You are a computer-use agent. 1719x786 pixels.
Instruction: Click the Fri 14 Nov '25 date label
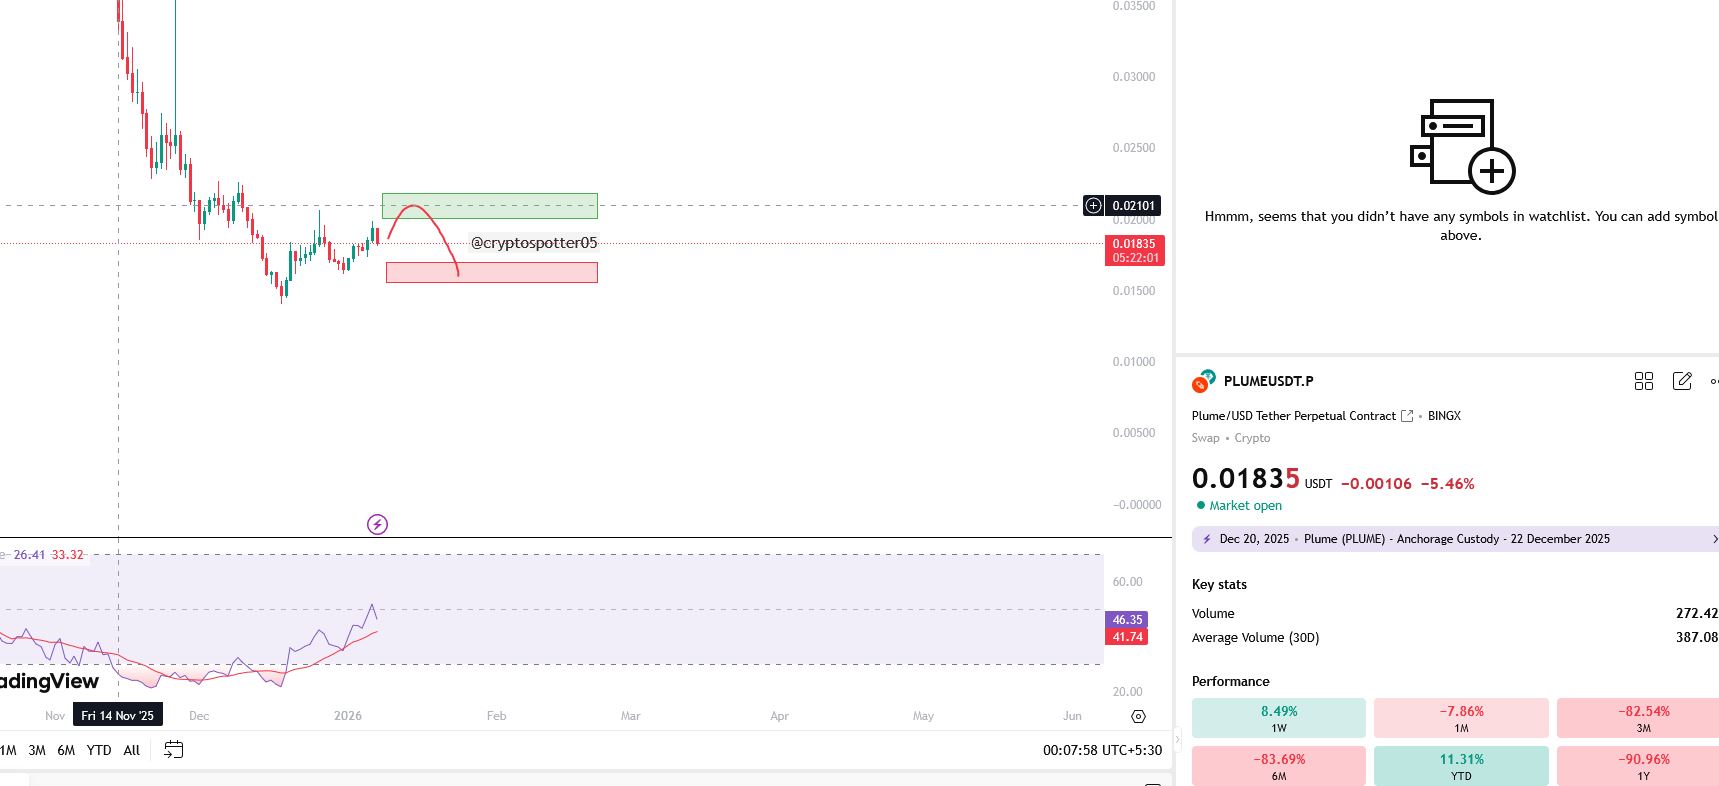click(118, 716)
